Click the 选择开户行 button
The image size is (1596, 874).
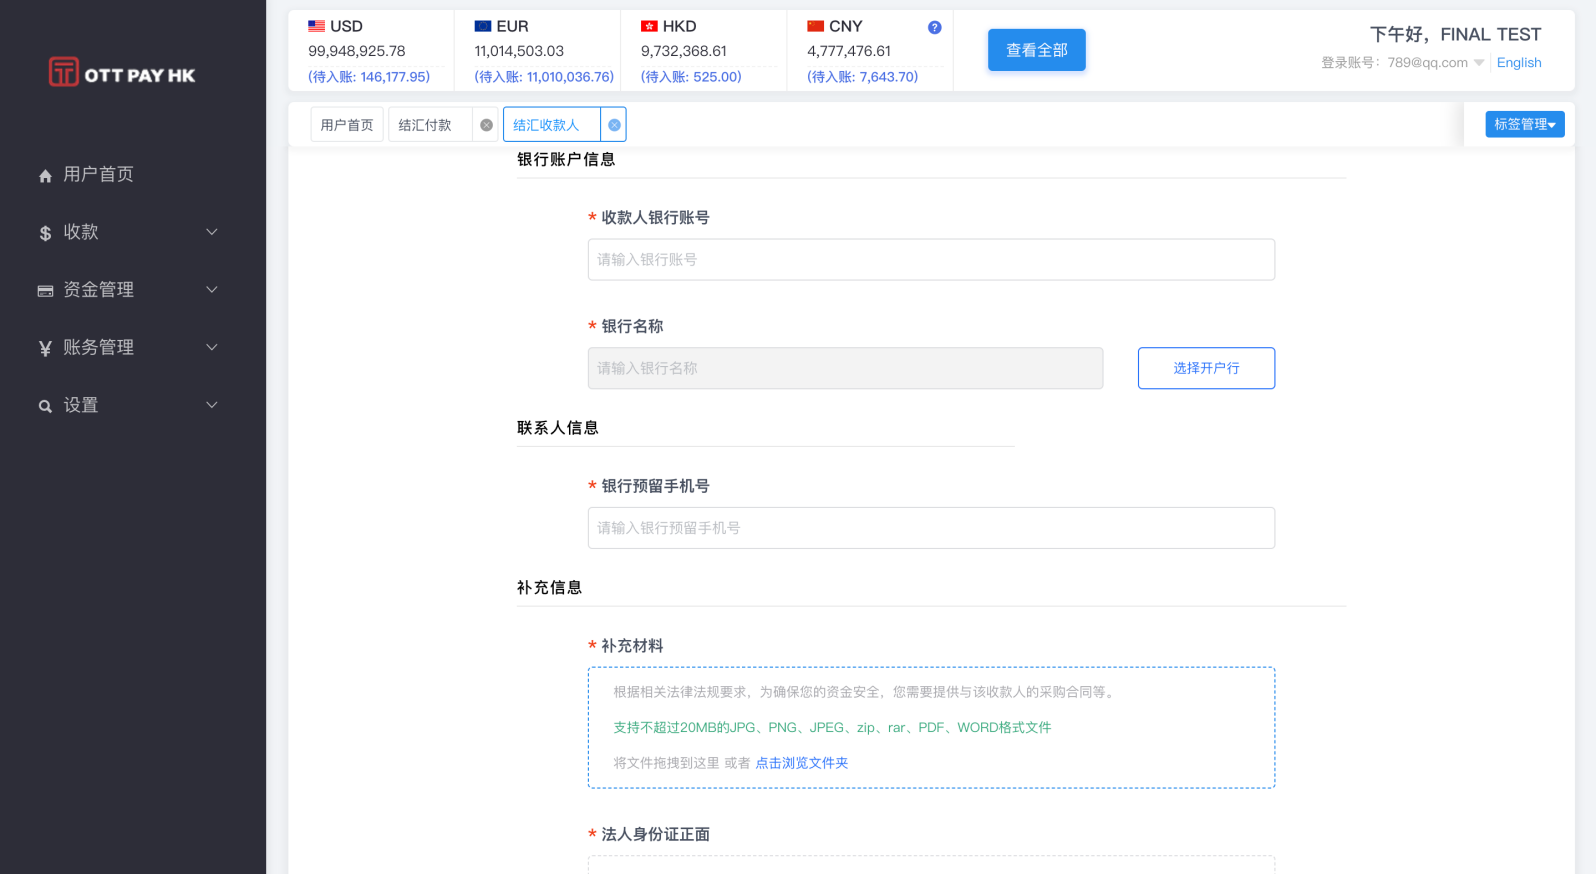tap(1206, 368)
